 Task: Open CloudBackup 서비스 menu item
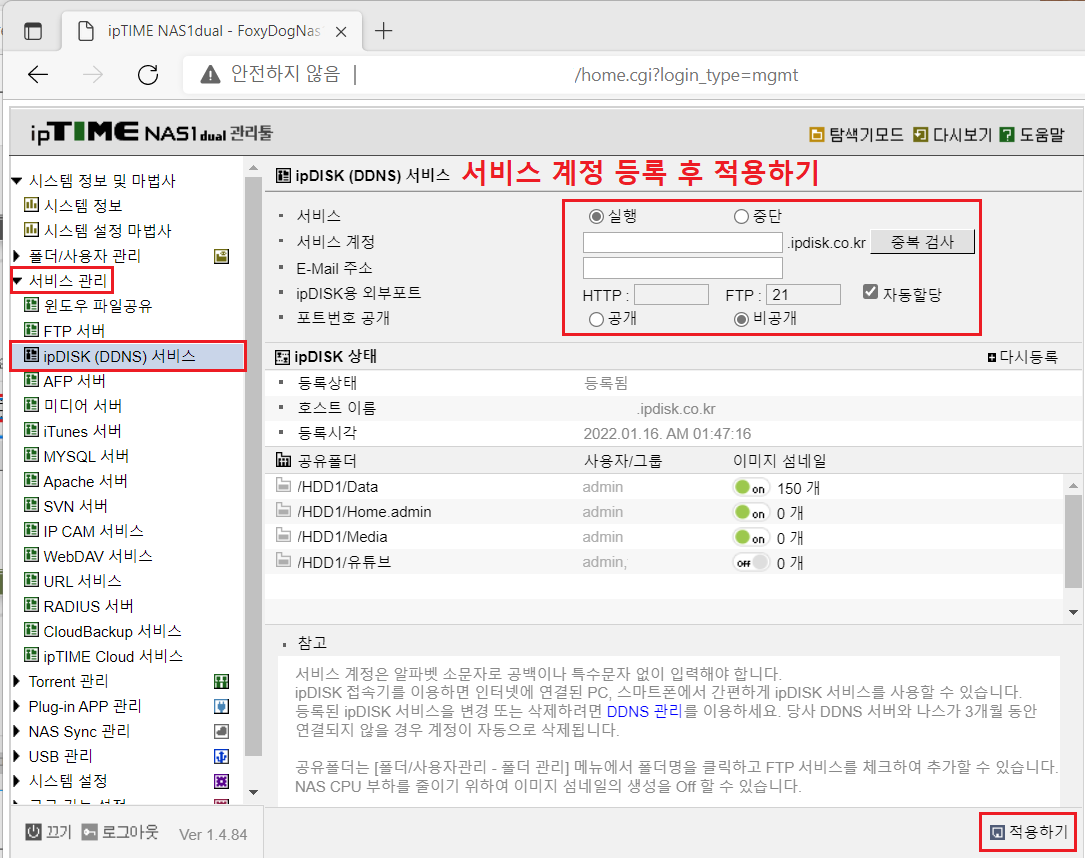112,631
